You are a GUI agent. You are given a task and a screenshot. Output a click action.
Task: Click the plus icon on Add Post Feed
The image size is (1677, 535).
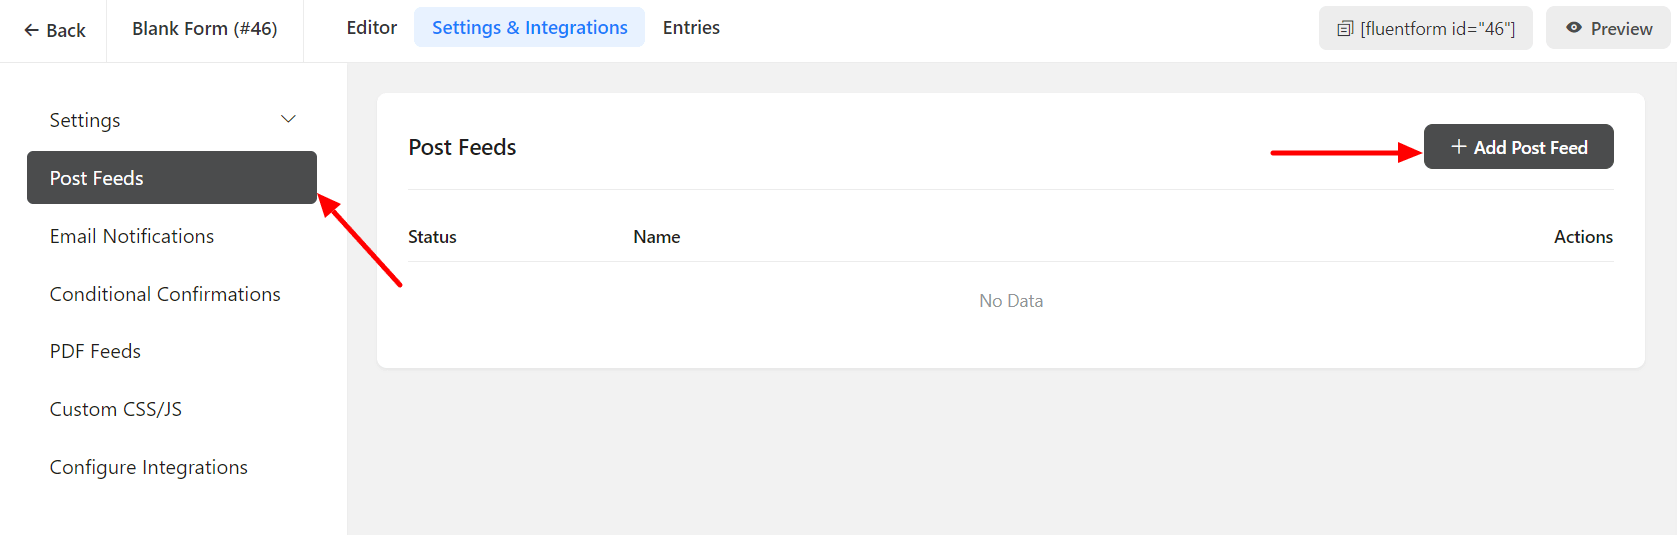click(1459, 147)
